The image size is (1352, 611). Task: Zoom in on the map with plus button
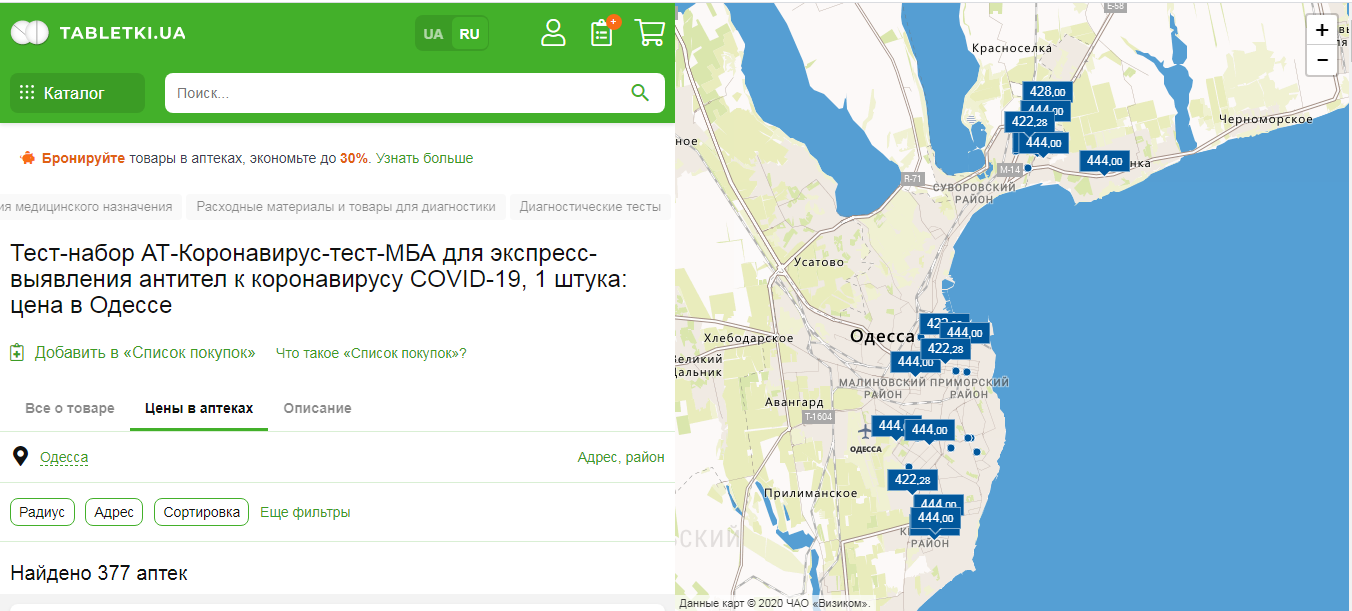tap(1321, 29)
